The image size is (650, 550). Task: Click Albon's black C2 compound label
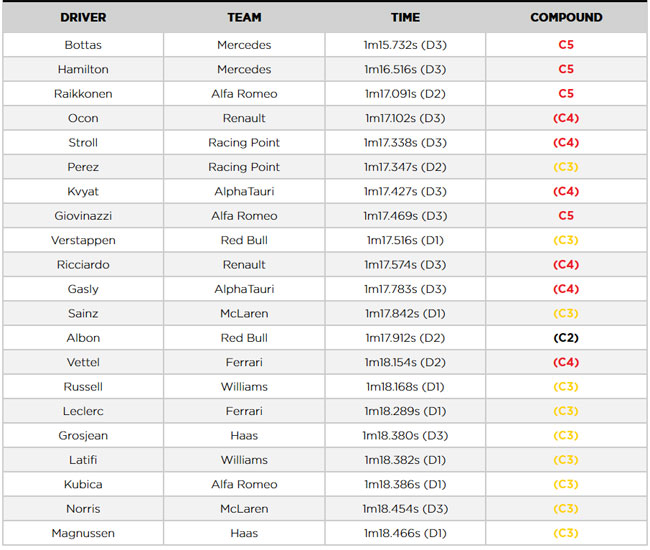point(566,338)
